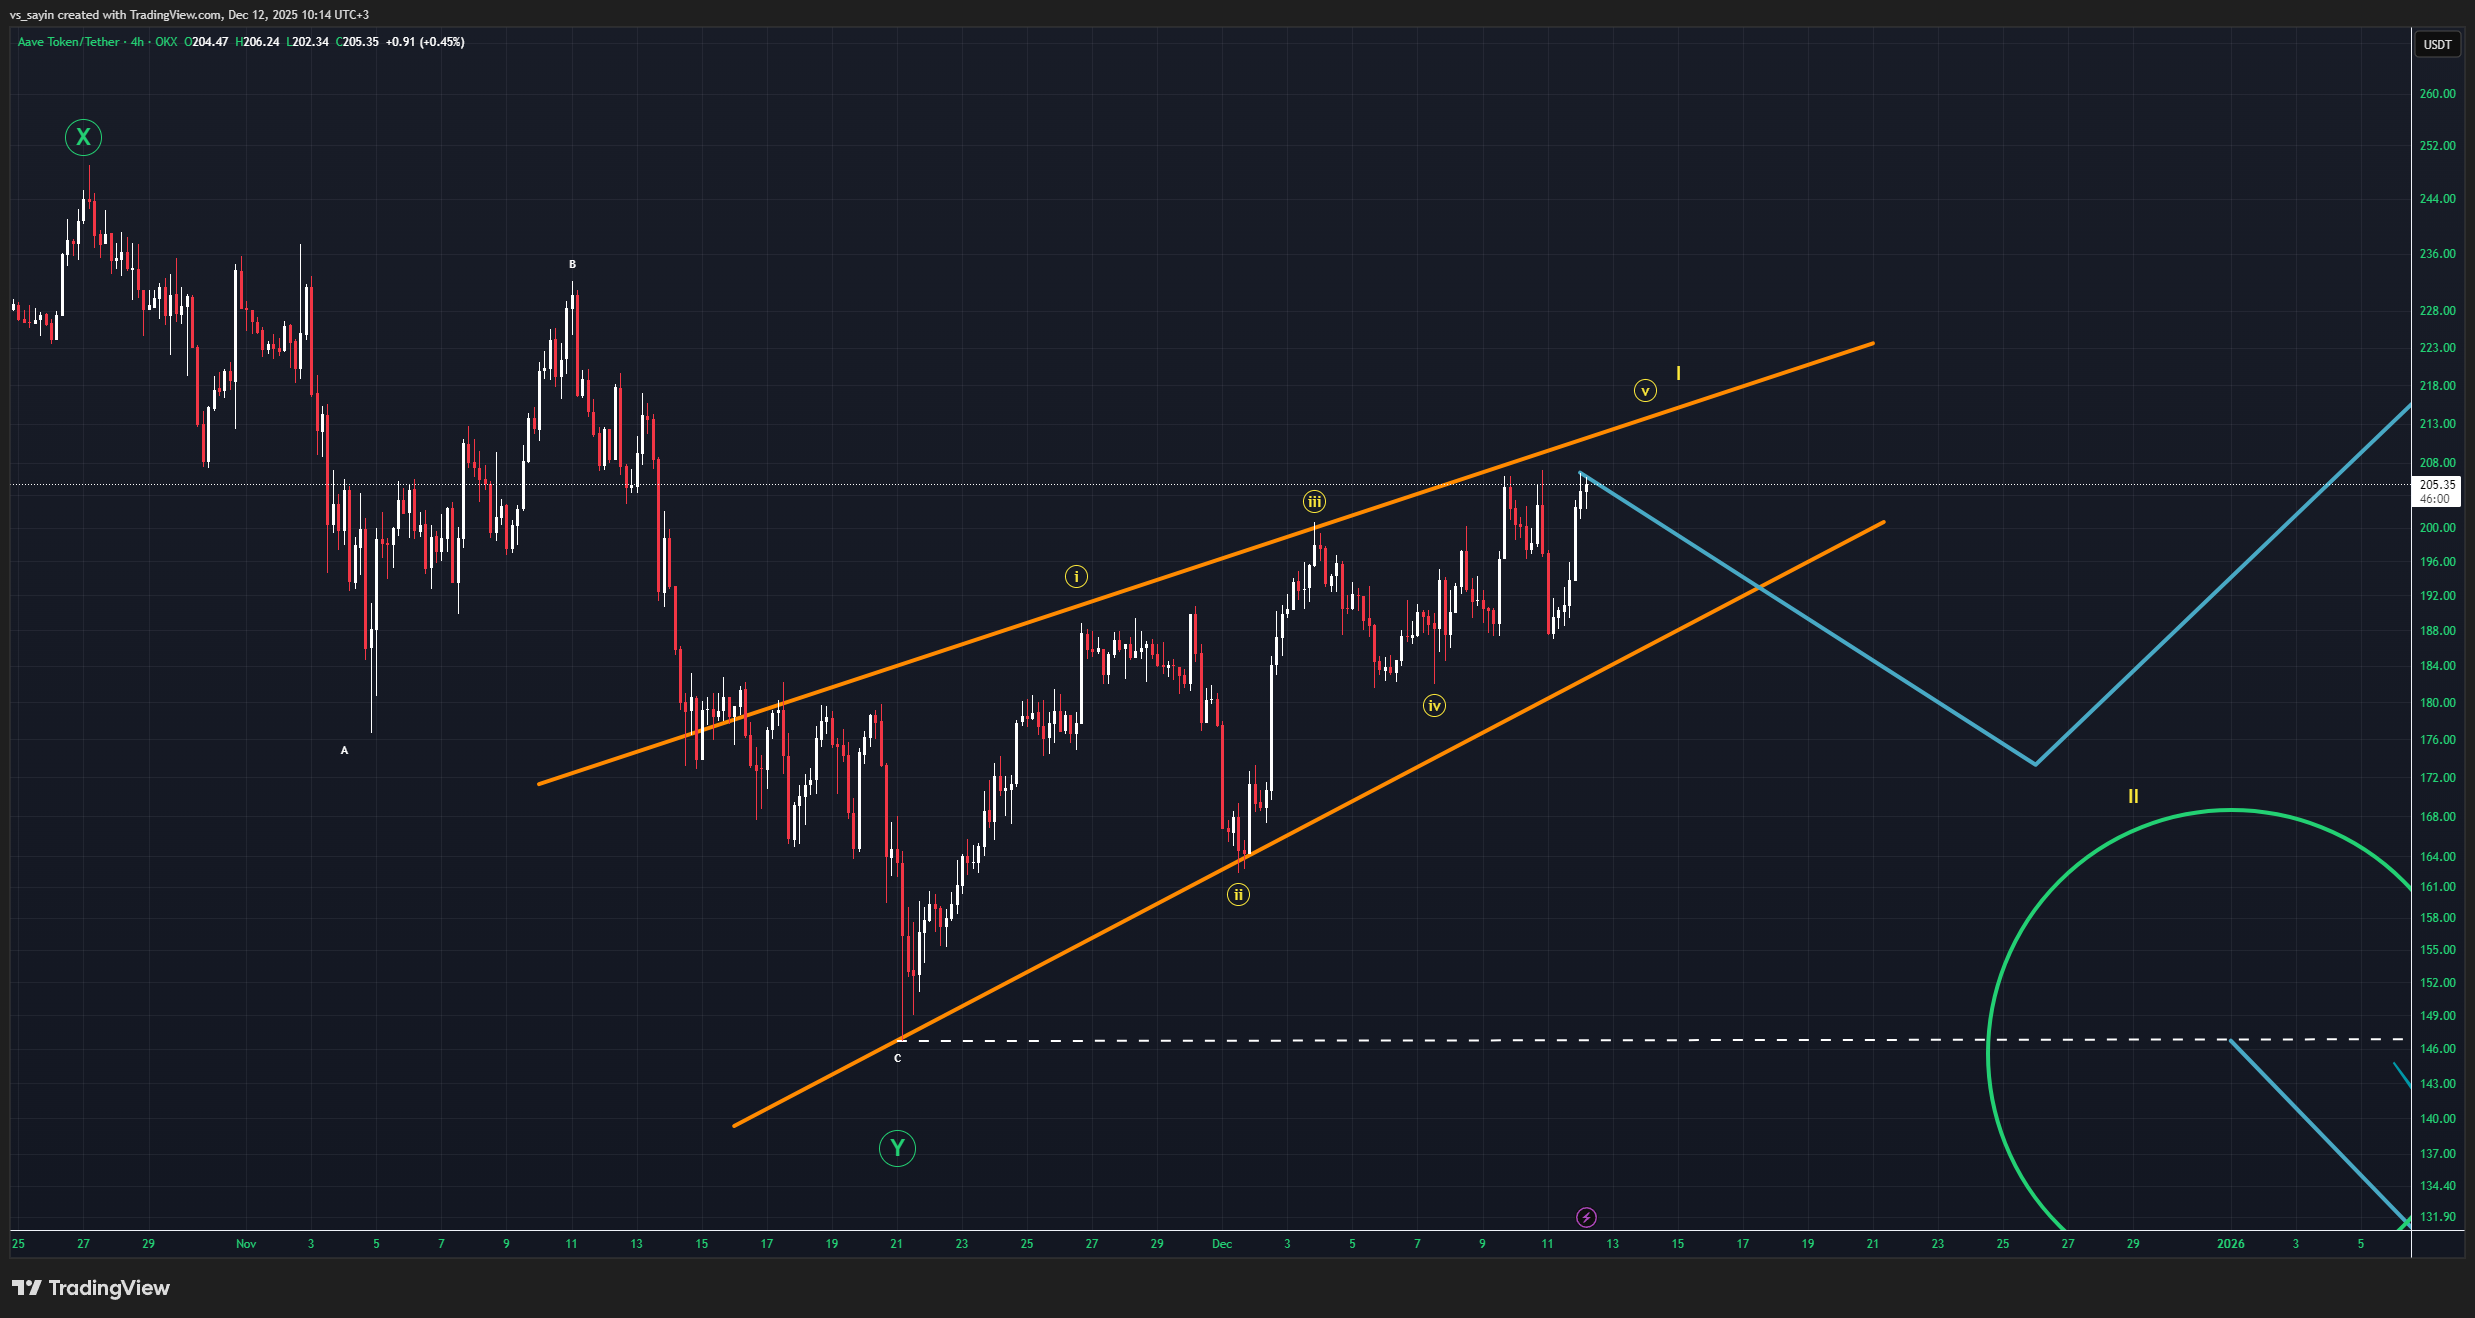Click the yellow circled iv wave marker
Screen dimensions: 2475x1318
click(x=1434, y=706)
